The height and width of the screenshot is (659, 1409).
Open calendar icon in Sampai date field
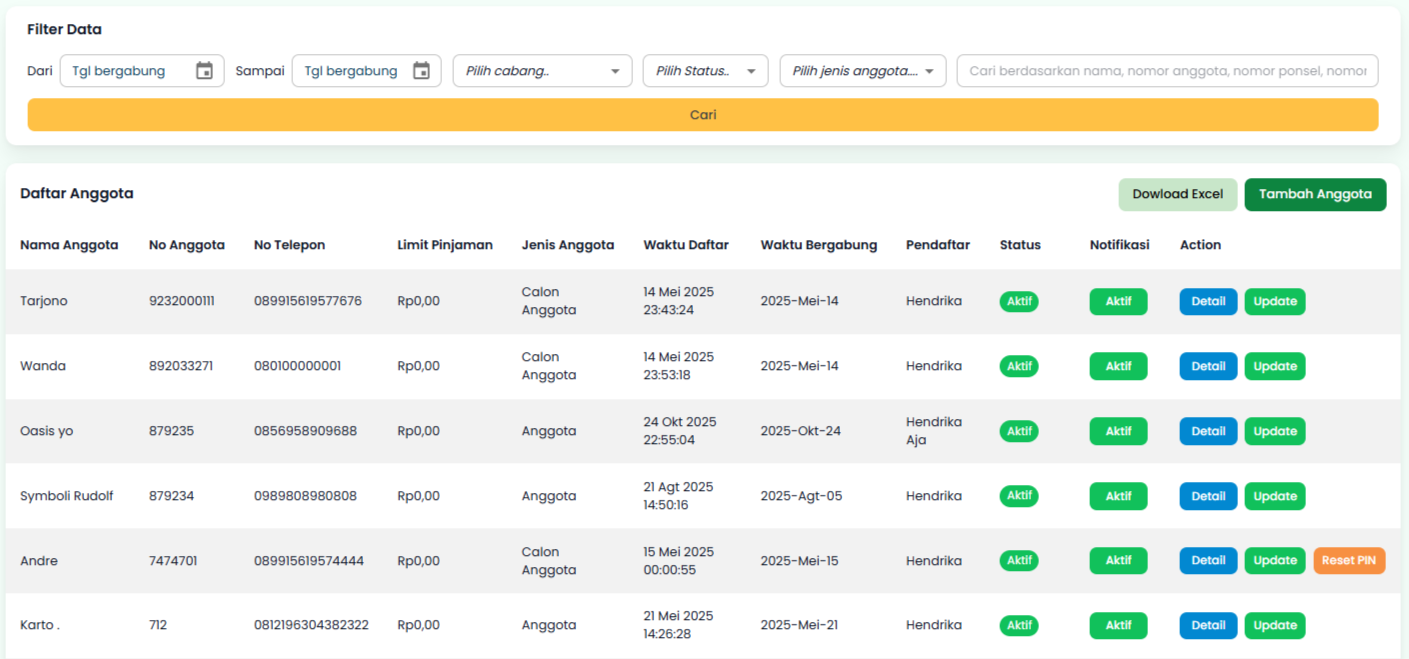421,71
